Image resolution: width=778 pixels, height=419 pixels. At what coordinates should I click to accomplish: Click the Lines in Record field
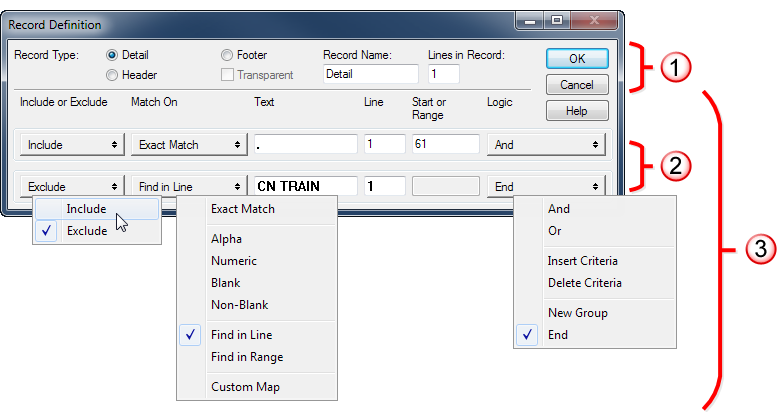pyautogui.click(x=443, y=74)
